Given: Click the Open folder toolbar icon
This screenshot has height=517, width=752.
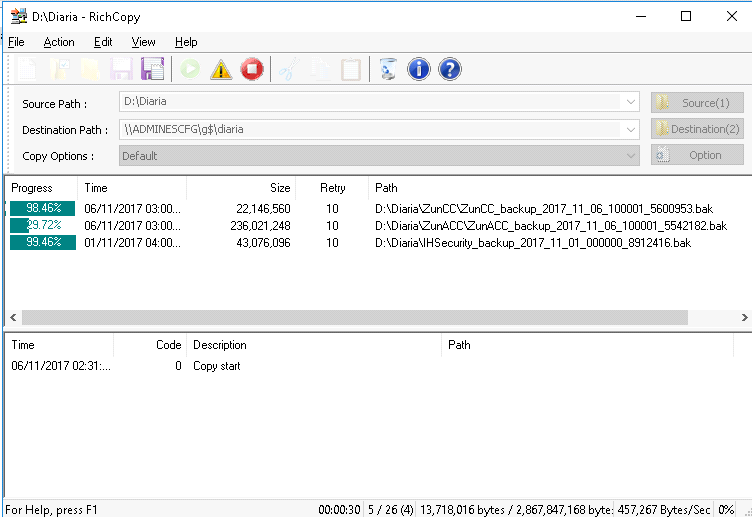Looking at the screenshot, I should [x=90, y=69].
